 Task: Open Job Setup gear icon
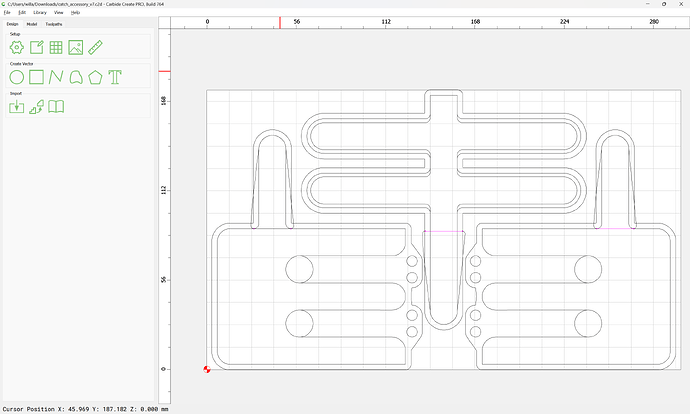pyautogui.click(x=17, y=48)
